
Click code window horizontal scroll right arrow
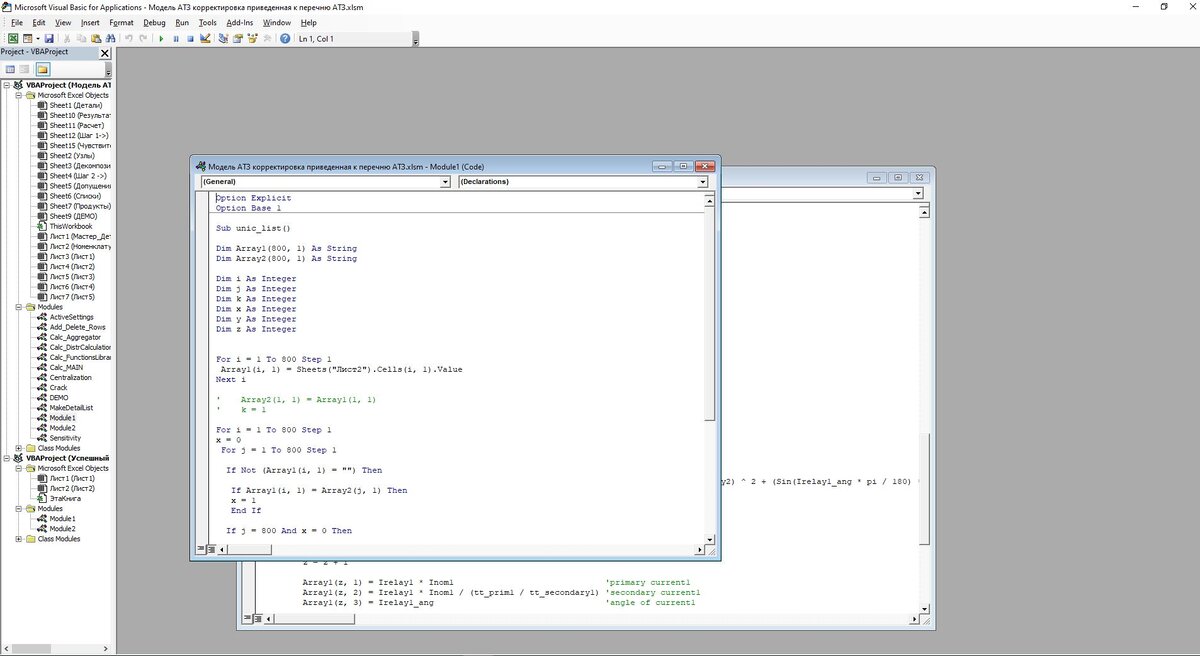[x=699, y=549]
